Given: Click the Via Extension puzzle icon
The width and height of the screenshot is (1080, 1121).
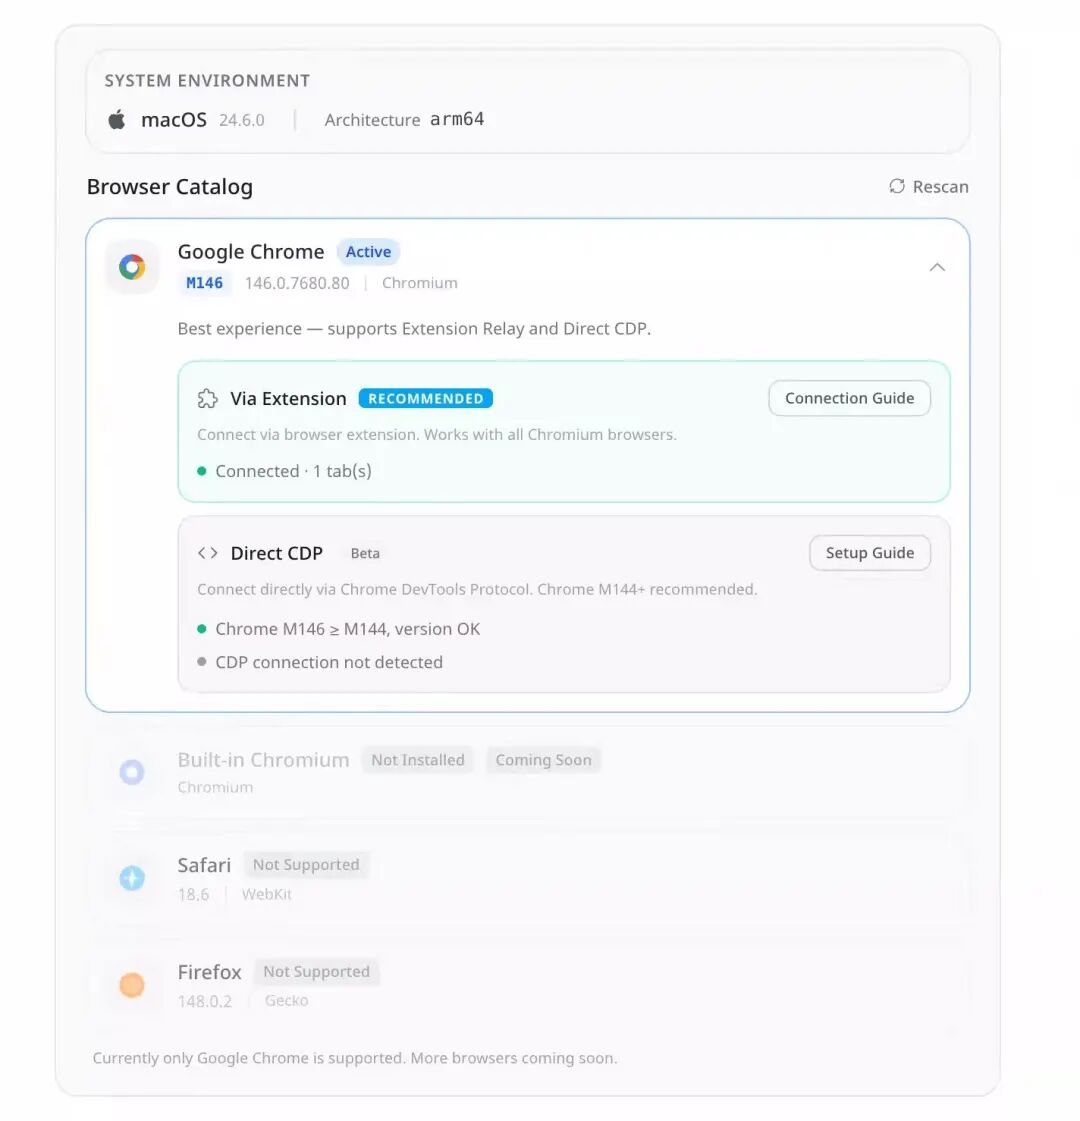Looking at the screenshot, I should [207, 399].
